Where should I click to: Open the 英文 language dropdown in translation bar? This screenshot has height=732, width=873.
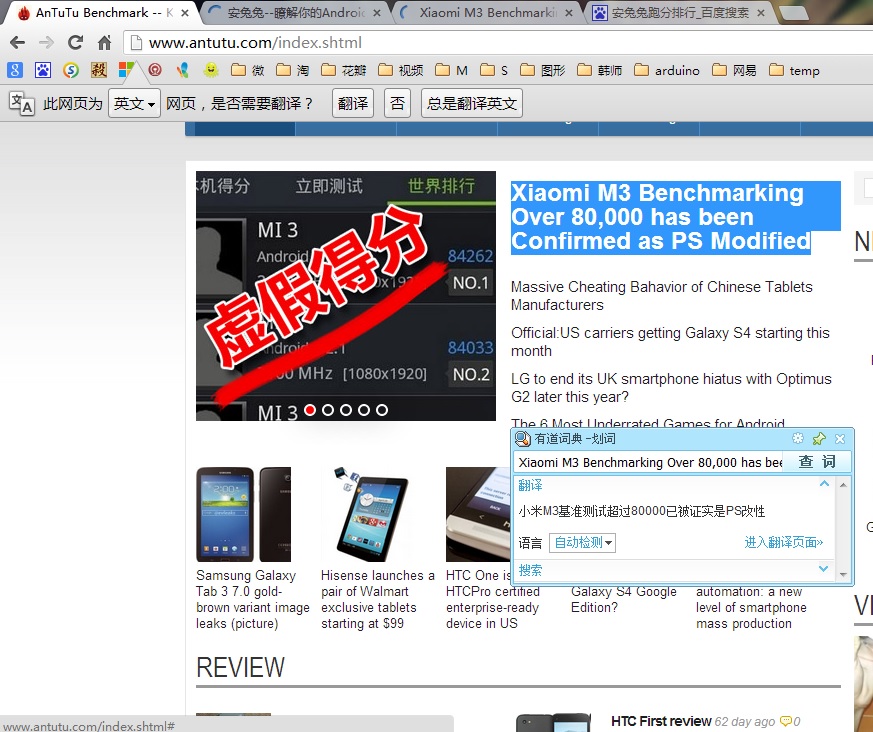(x=134, y=104)
